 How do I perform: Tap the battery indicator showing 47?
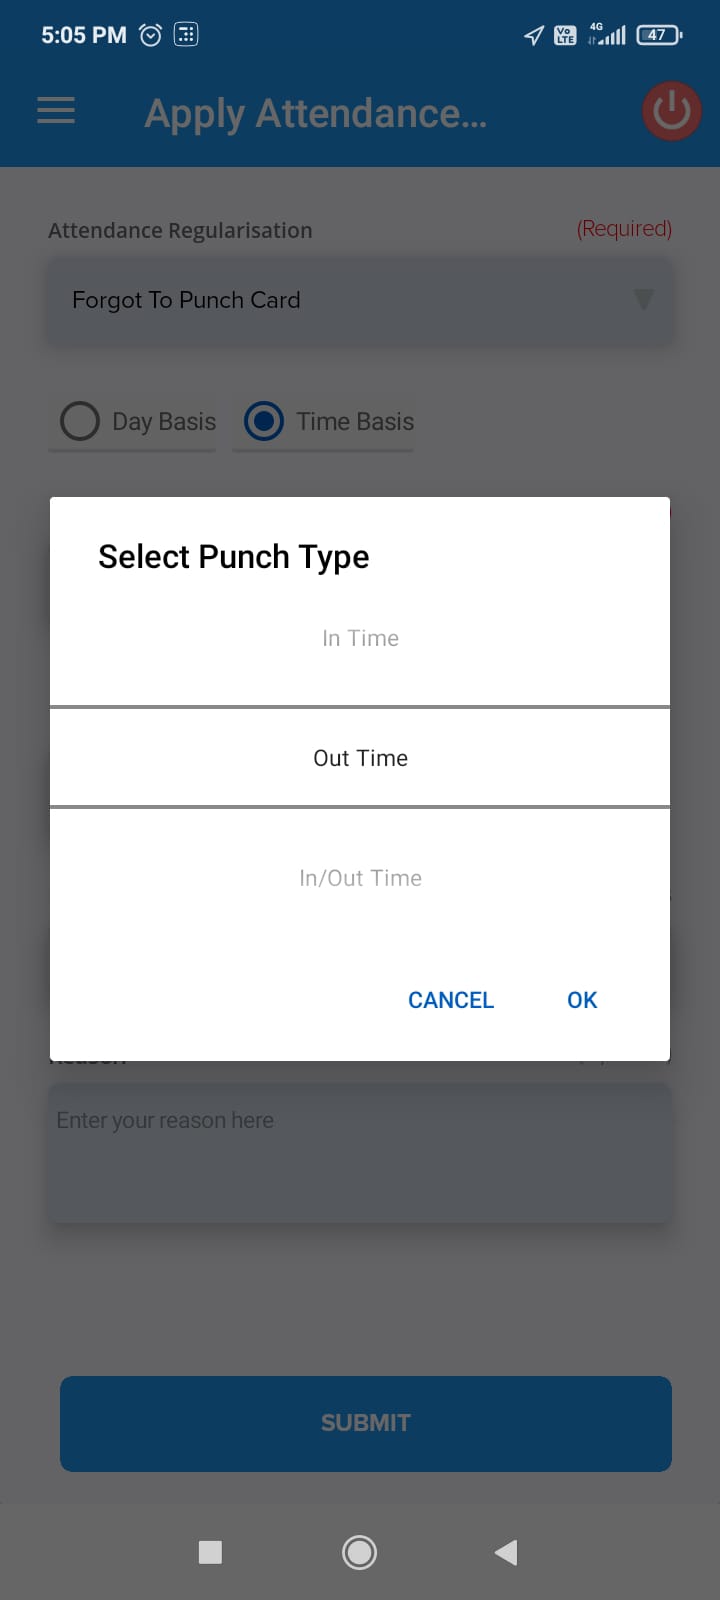click(x=657, y=34)
